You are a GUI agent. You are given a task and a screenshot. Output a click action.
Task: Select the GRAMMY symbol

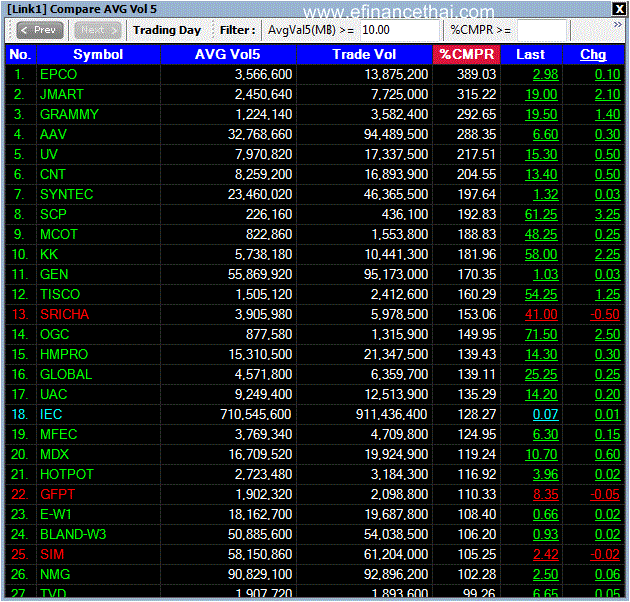coord(69,115)
